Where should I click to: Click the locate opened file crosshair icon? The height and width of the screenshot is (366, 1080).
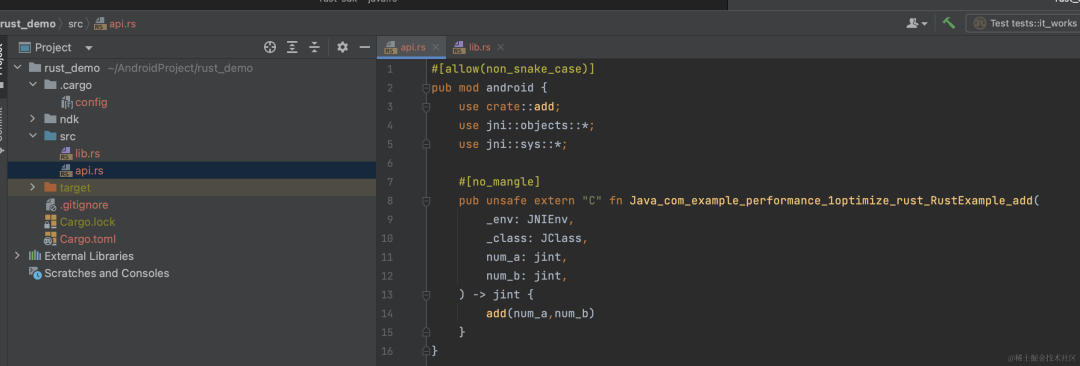(x=270, y=47)
